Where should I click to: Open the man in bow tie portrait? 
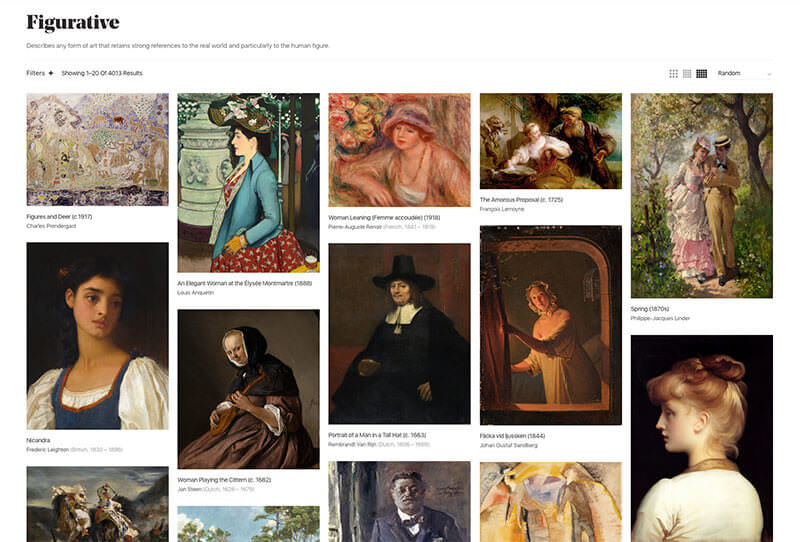399,502
